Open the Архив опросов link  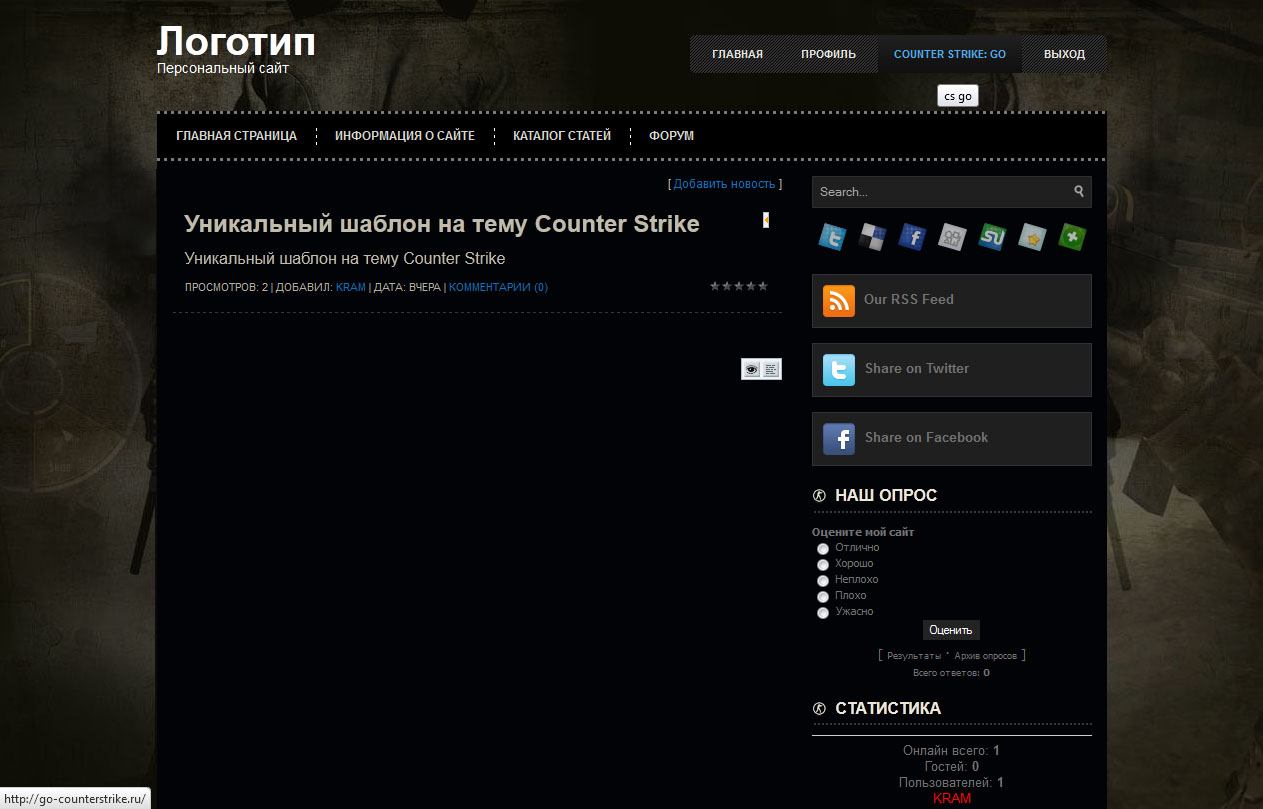point(986,656)
